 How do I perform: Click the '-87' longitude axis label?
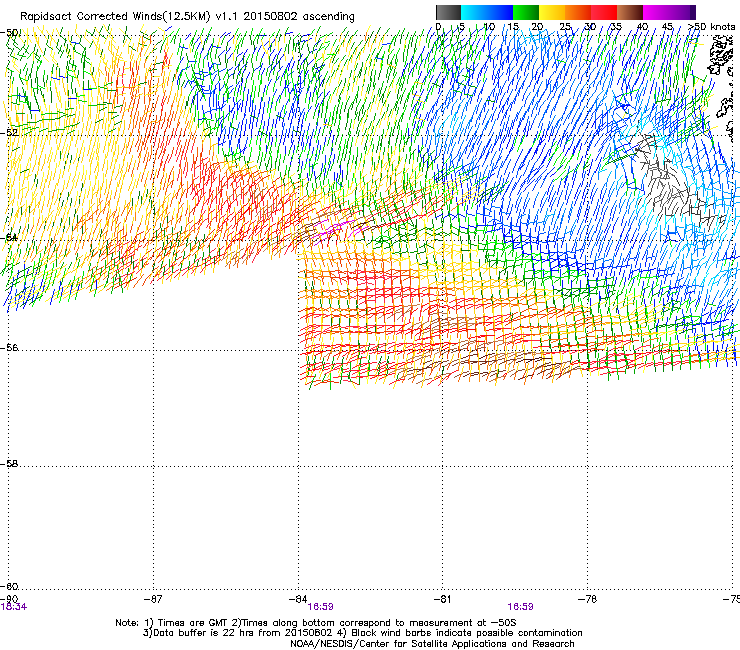[x=153, y=599]
